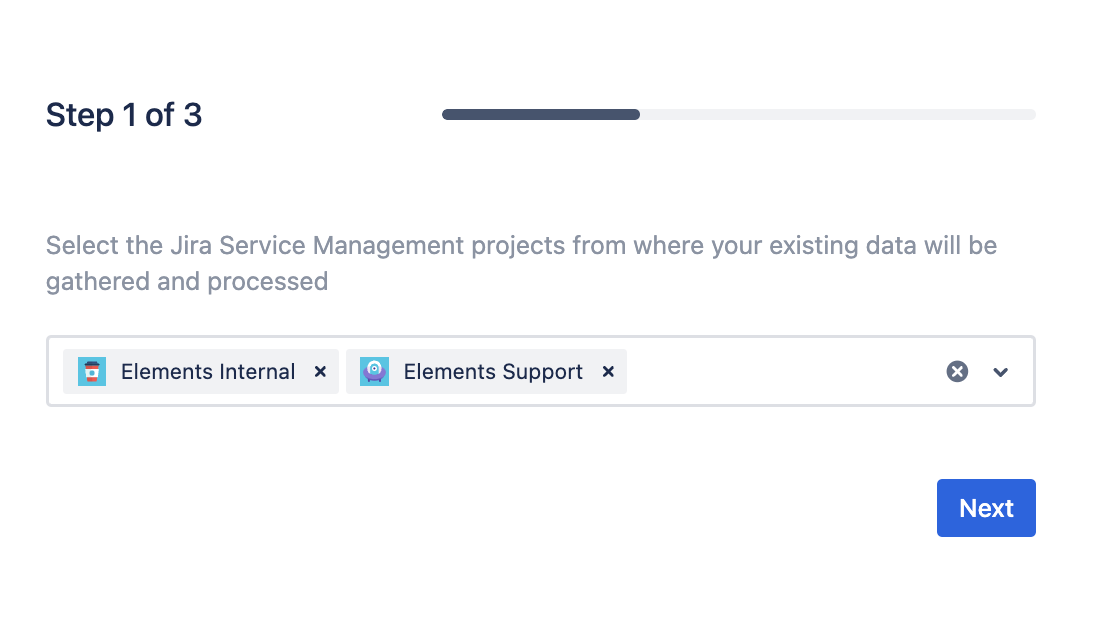Click the Elements Support tag label text

point(493,372)
